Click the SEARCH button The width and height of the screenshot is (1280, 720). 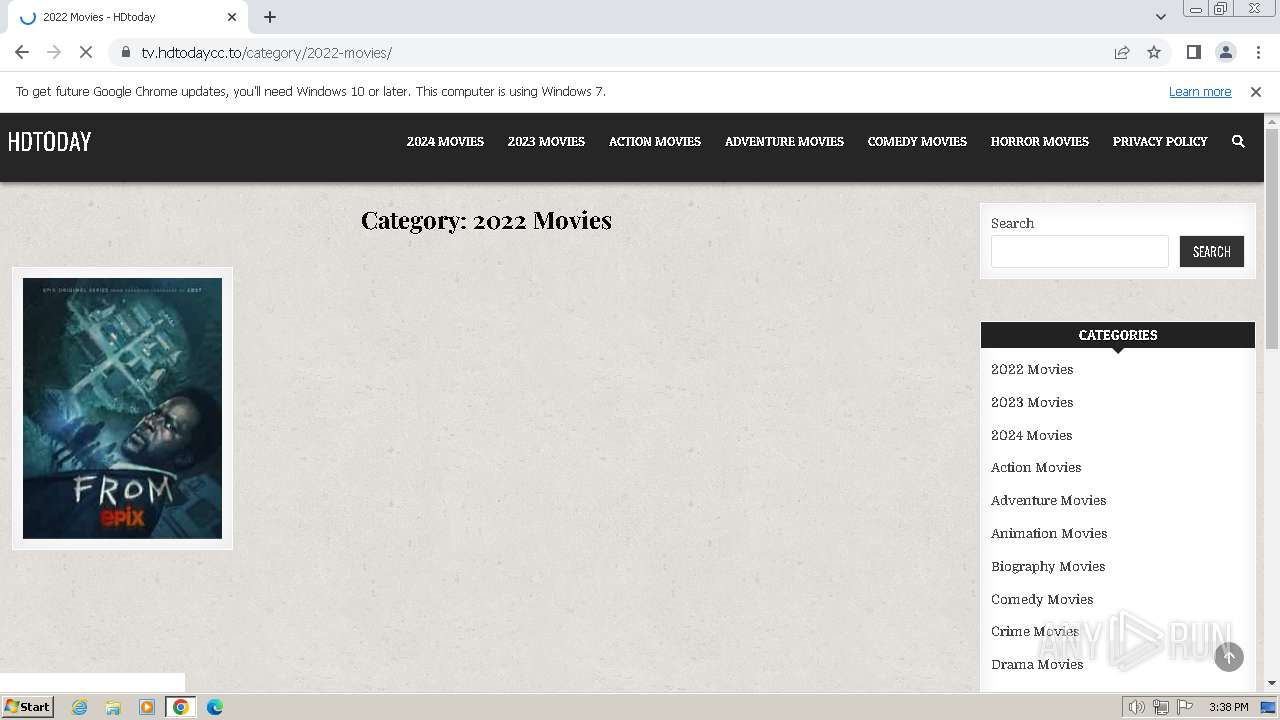[x=1211, y=251]
